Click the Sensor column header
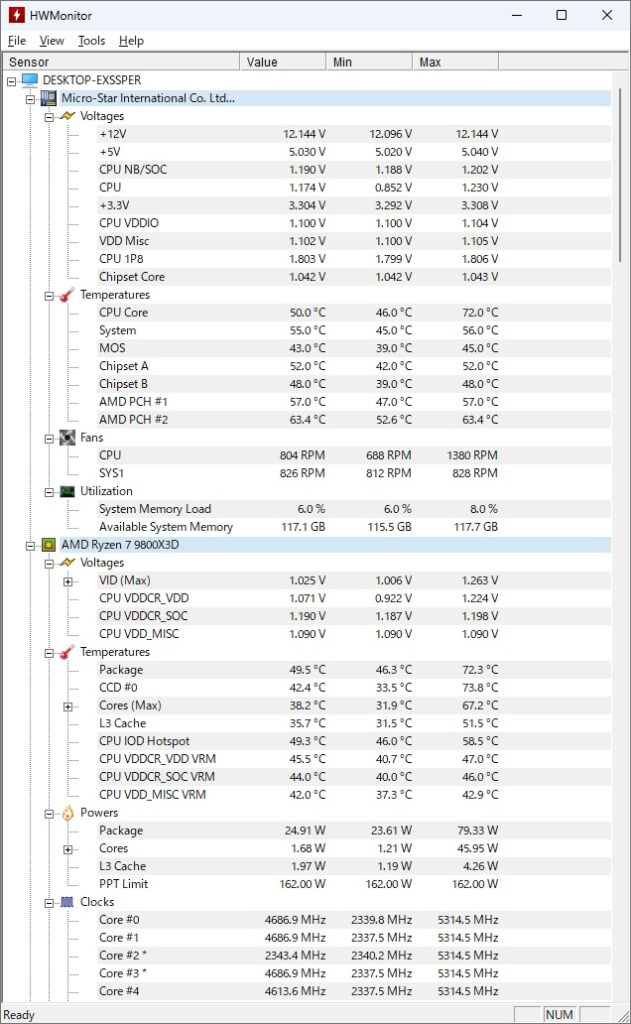631x1024 pixels. (120, 62)
